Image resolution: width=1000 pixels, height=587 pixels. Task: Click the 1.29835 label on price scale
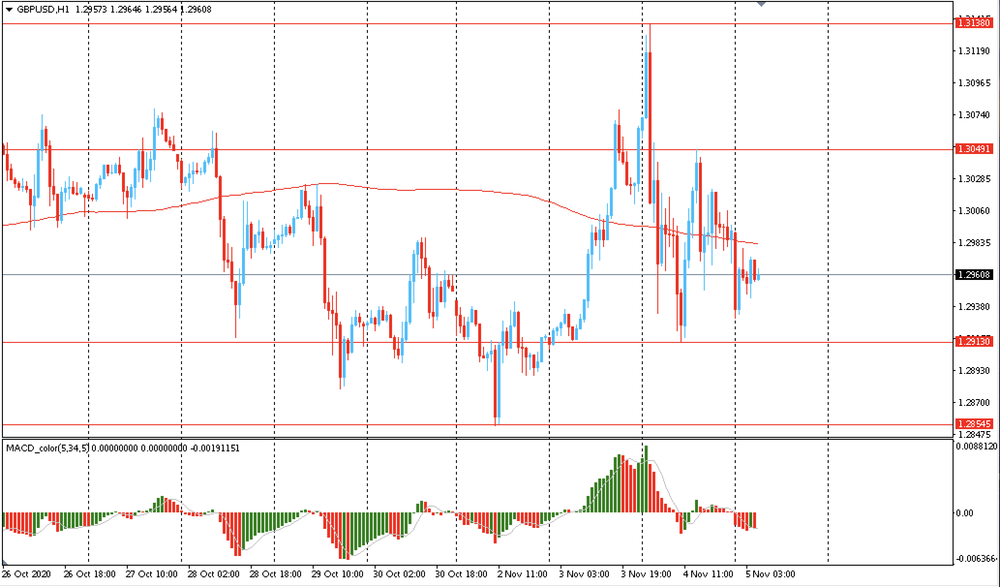(974, 243)
